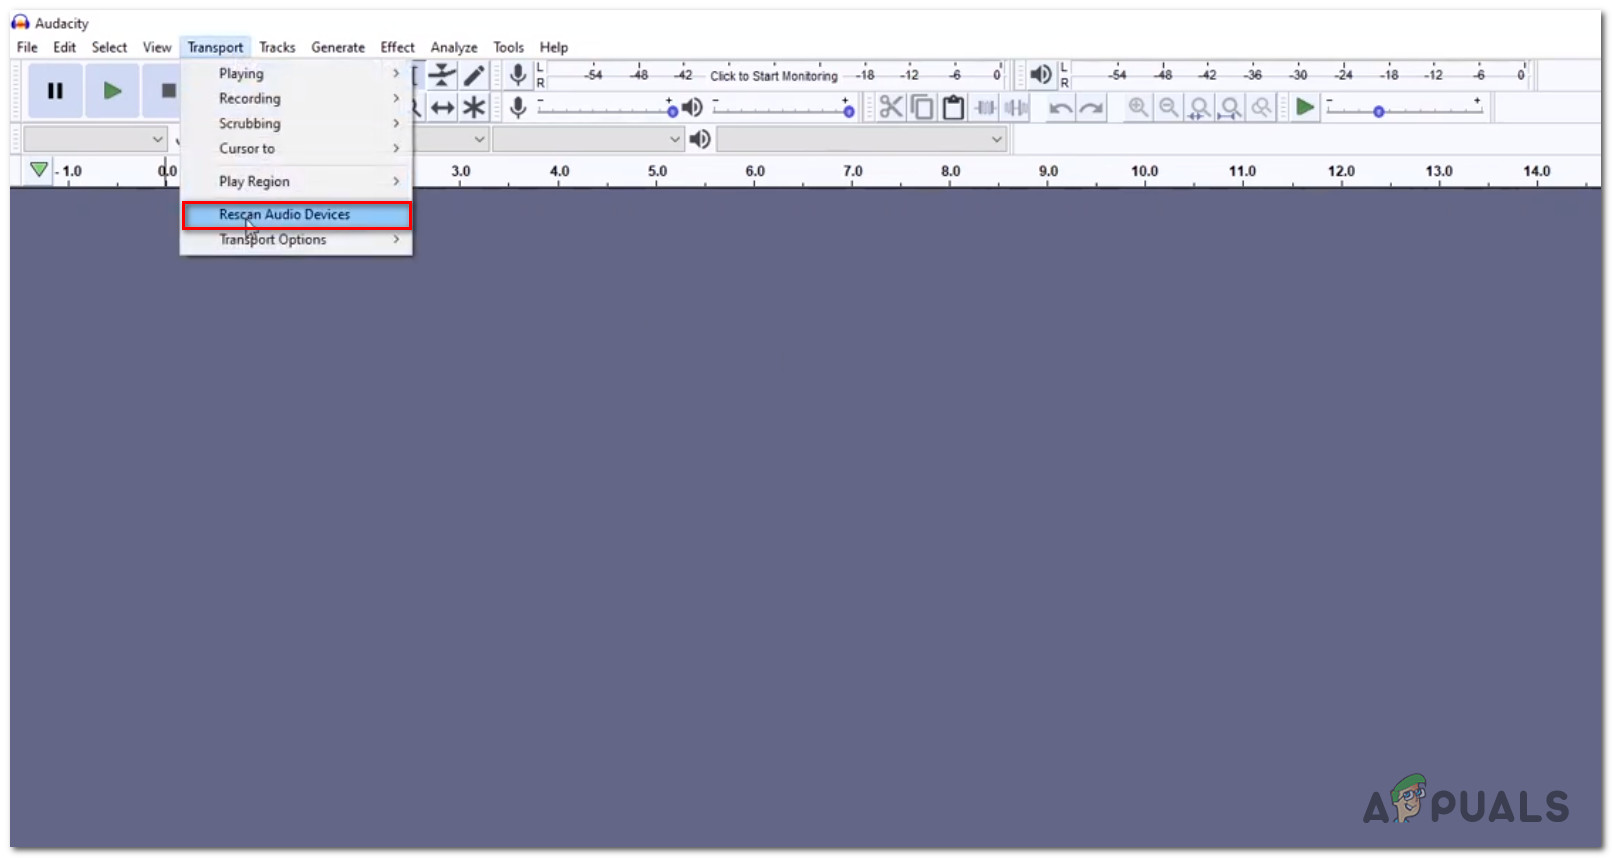Click the 10.0 mark on timeline ruler

(x=1145, y=171)
